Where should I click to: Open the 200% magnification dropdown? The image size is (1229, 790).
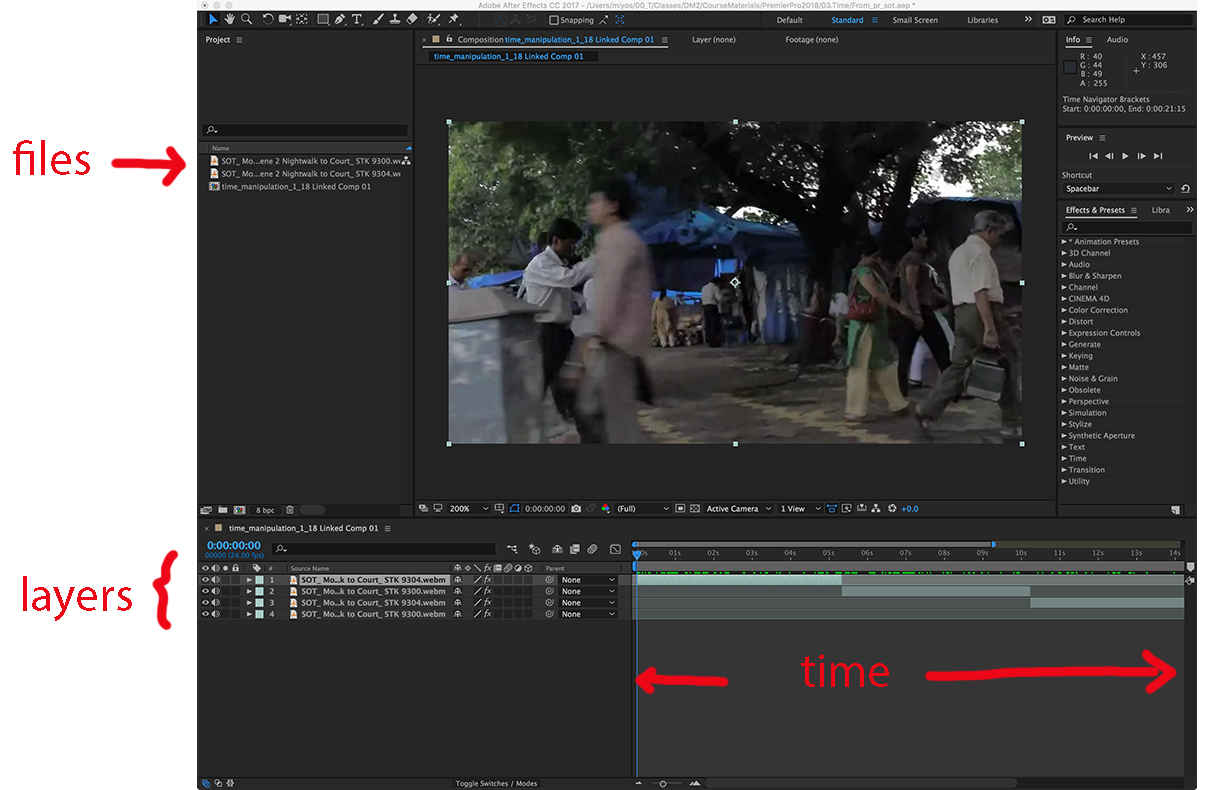(467, 509)
